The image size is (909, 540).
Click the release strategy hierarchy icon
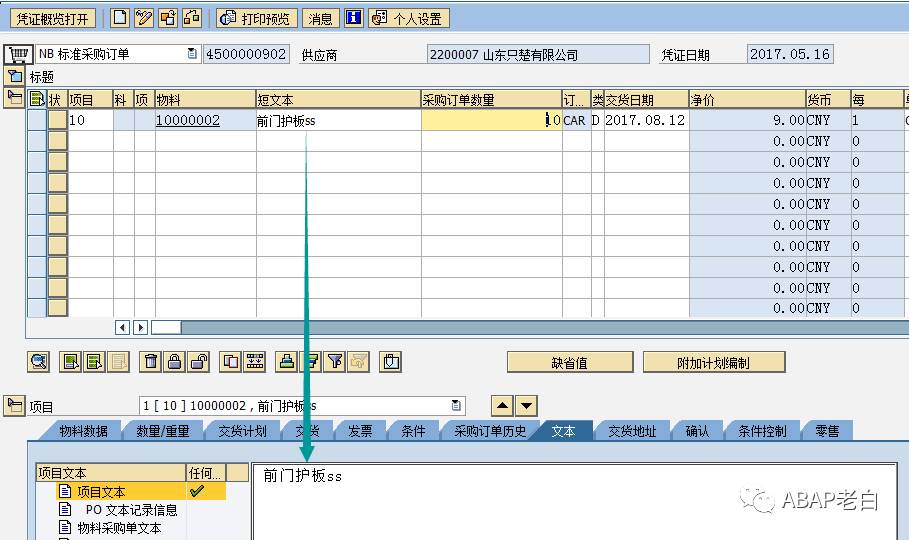192,18
